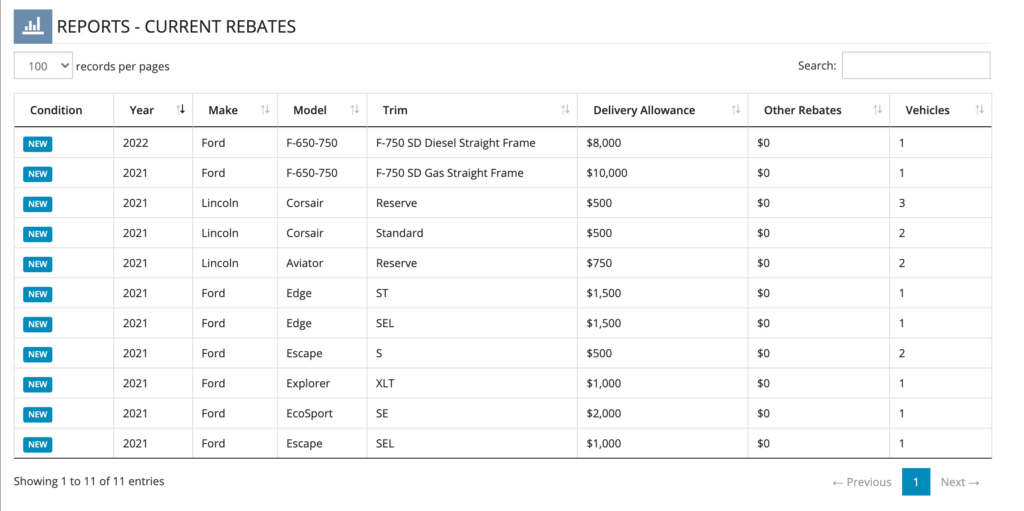
Task: Sort table by Model sort icon
Action: click(x=355, y=110)
